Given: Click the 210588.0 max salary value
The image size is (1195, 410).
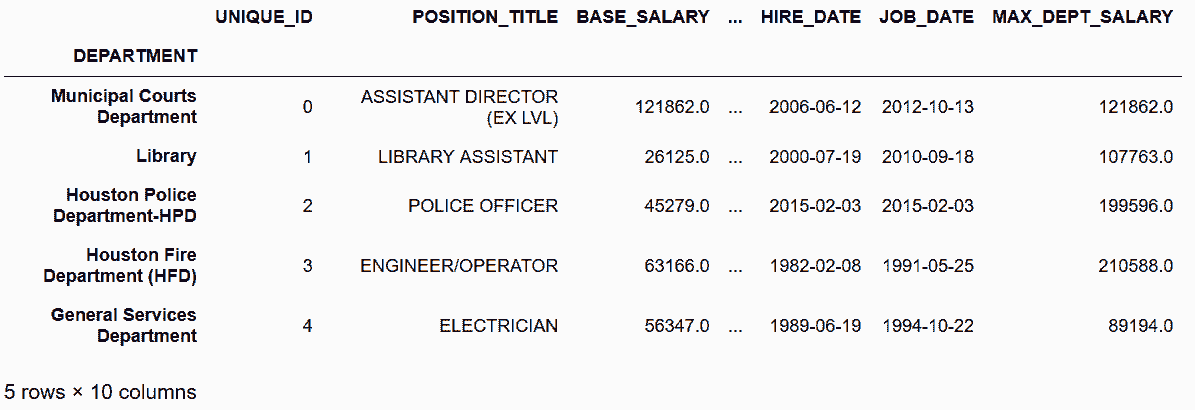Looking at the screenshot, I should tap(1133, 266).
